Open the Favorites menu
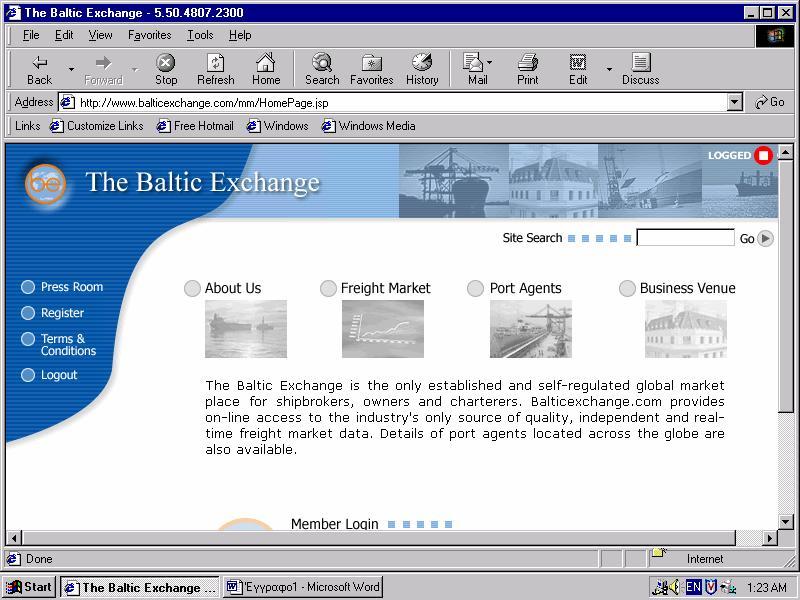Image resolution: width=800 pixels, height=600 pixels. tap(149, 35)
